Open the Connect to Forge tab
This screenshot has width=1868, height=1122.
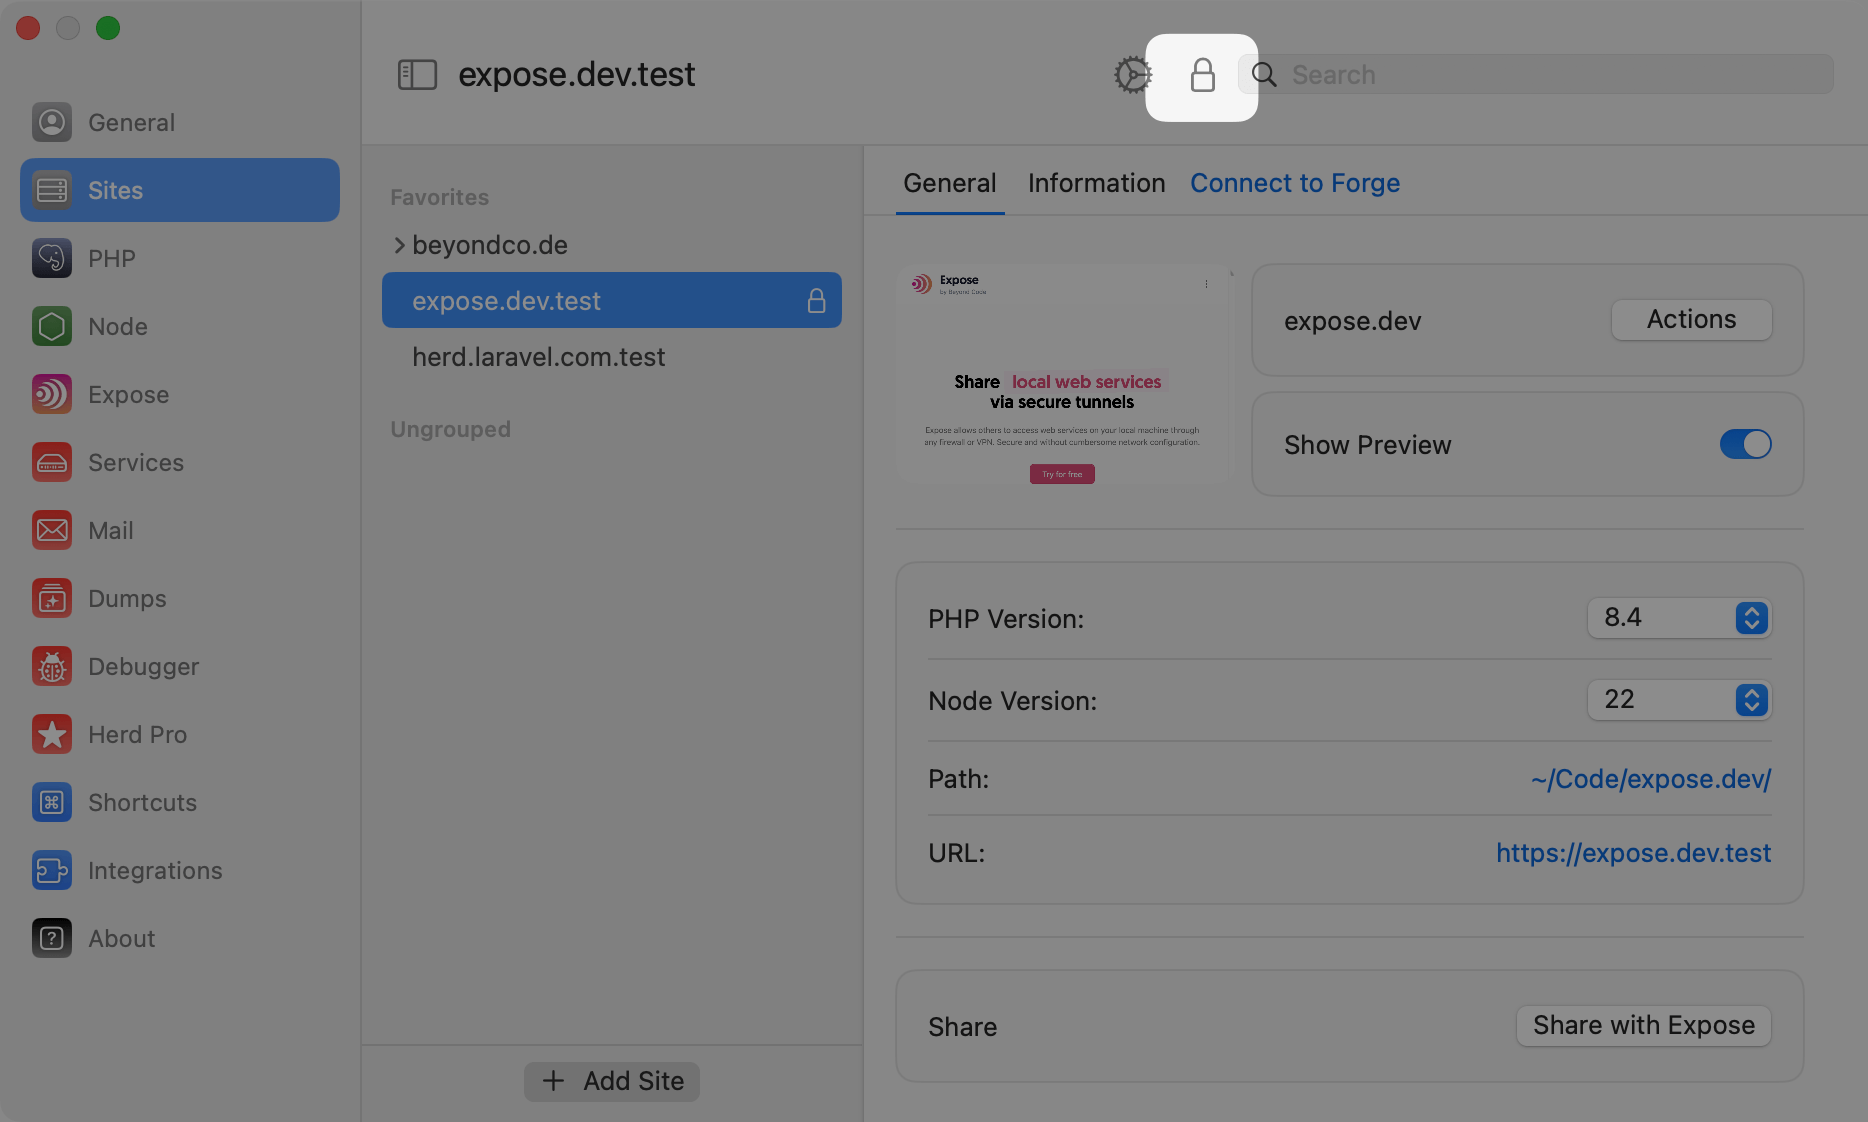click(1295, 183)
